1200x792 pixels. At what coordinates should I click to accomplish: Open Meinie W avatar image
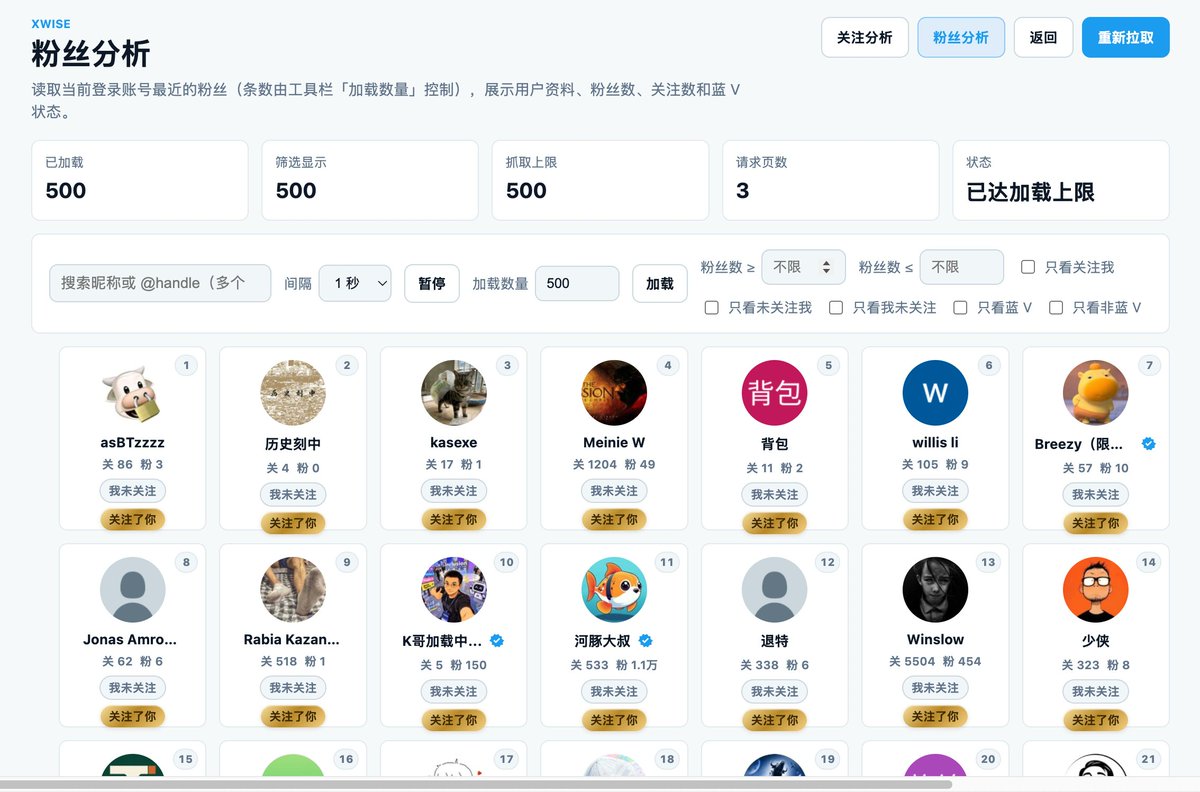click(614, 393)
